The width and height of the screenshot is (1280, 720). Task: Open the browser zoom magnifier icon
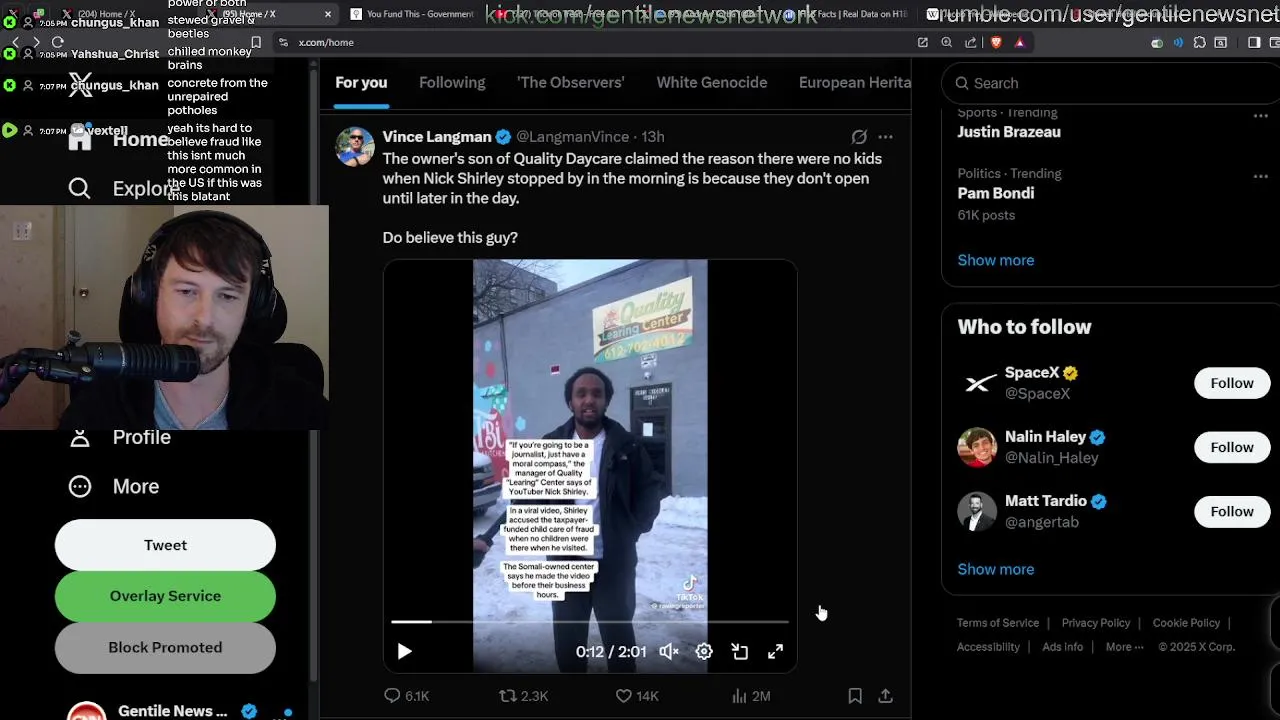tap(946, 42)
